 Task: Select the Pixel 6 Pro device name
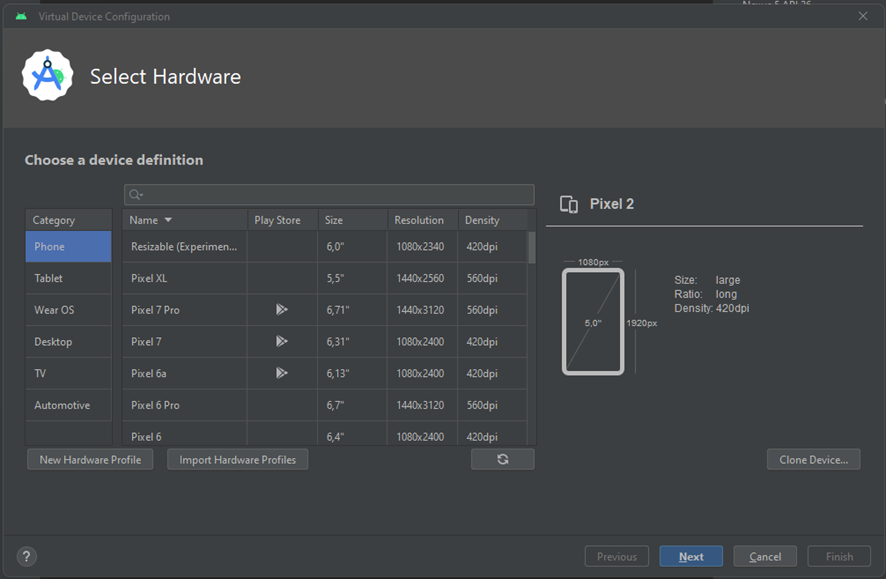coord(155,405)
